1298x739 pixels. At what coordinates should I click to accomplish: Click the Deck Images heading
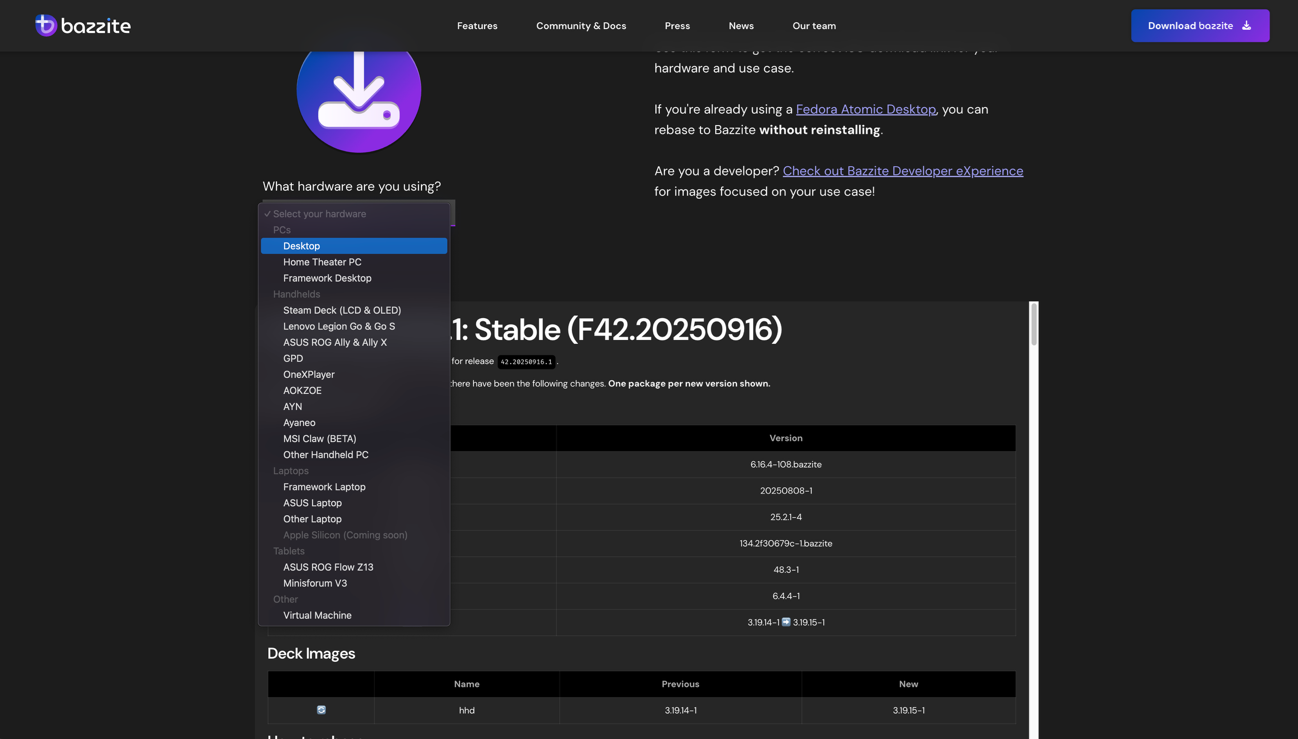(x=311, y=653)
